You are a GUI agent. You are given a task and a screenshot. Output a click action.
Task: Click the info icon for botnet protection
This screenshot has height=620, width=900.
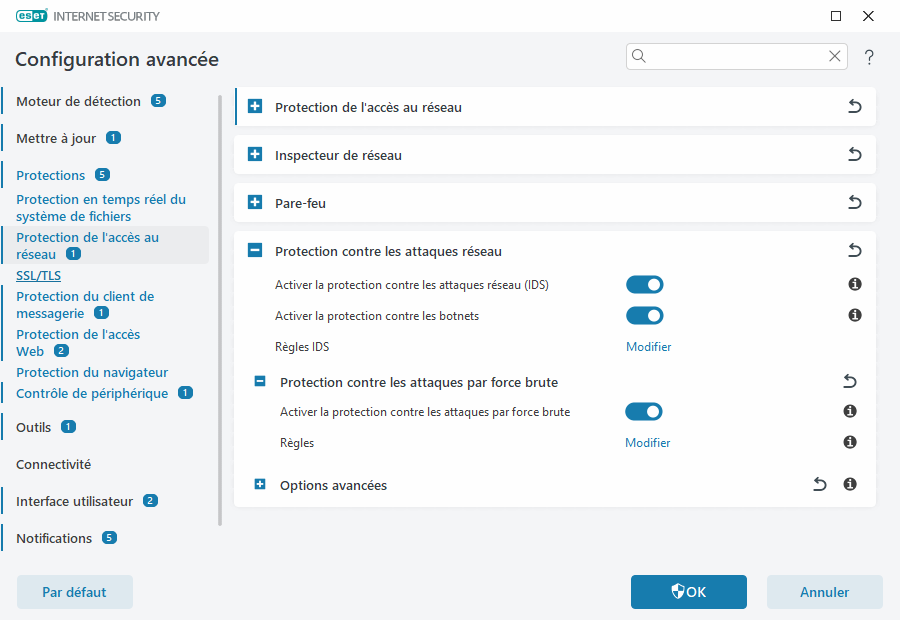[854, 315]
